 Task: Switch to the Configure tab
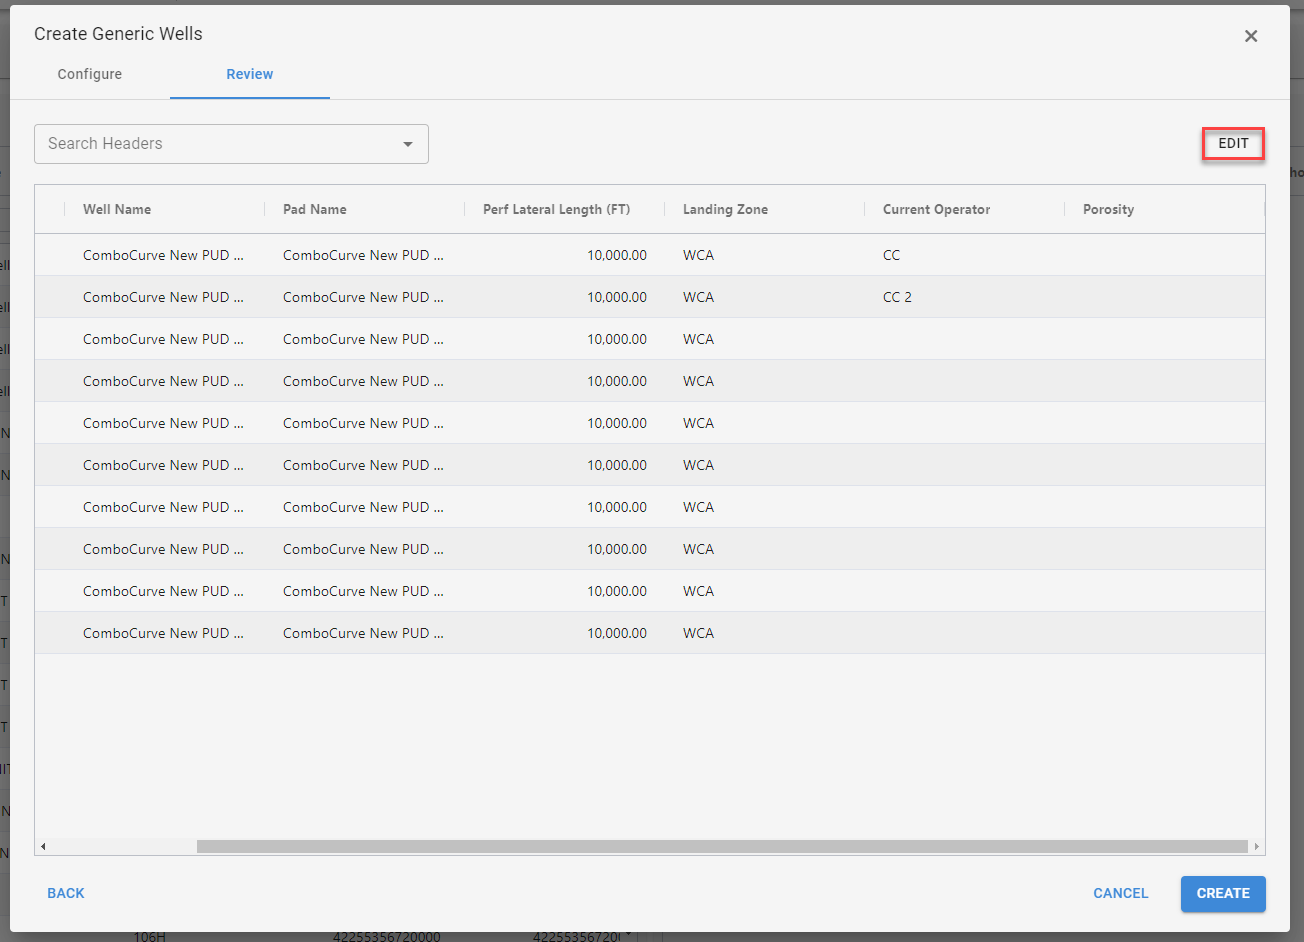[90, 74]
